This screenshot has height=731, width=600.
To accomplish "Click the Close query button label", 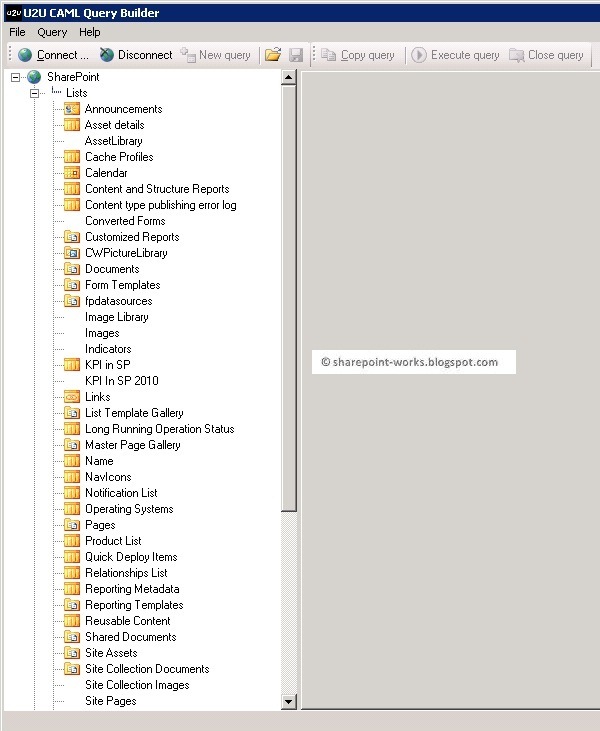I will pos(556,55).
